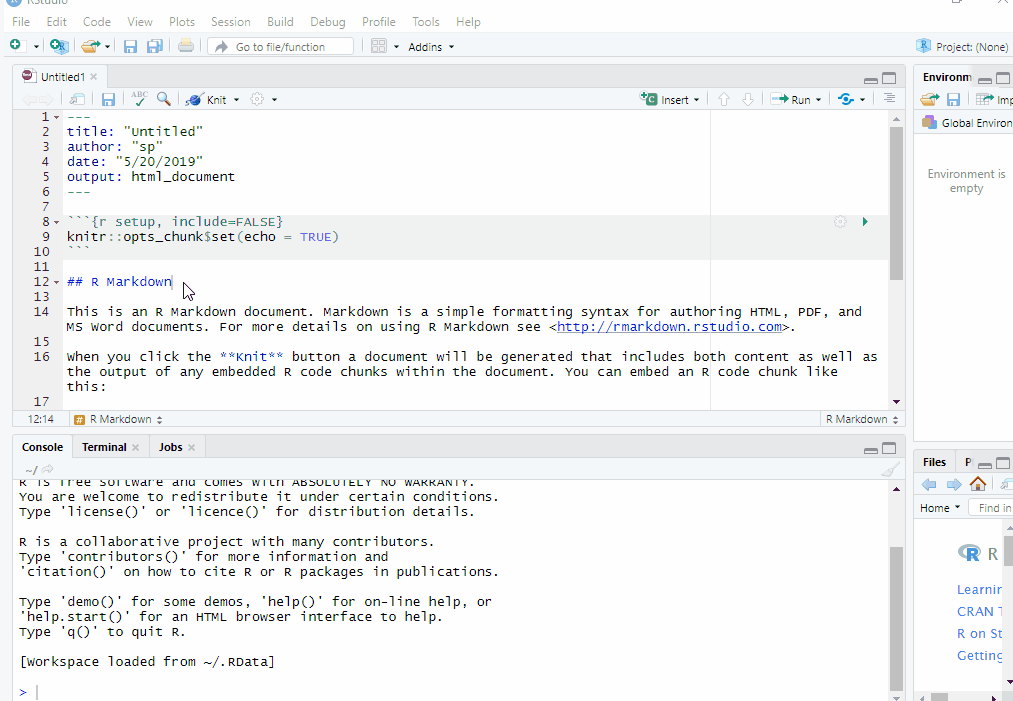The width and height of the screenshot is (1013, 701).
Task: Follow the rmarkdown.rstudio.com link
Action: pyautogui.click(x=669, y=327)
